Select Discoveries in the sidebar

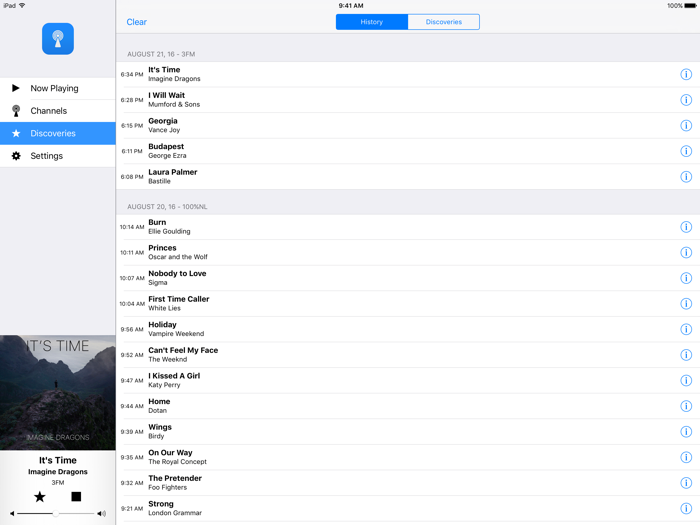coord(58,133)
